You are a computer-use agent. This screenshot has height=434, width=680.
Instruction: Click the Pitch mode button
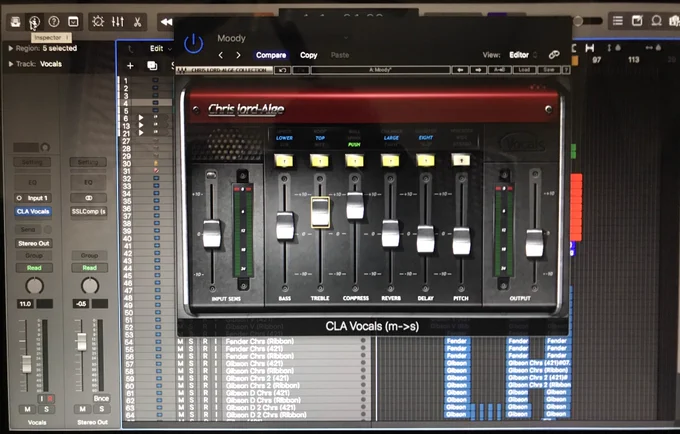pos(461,160)
